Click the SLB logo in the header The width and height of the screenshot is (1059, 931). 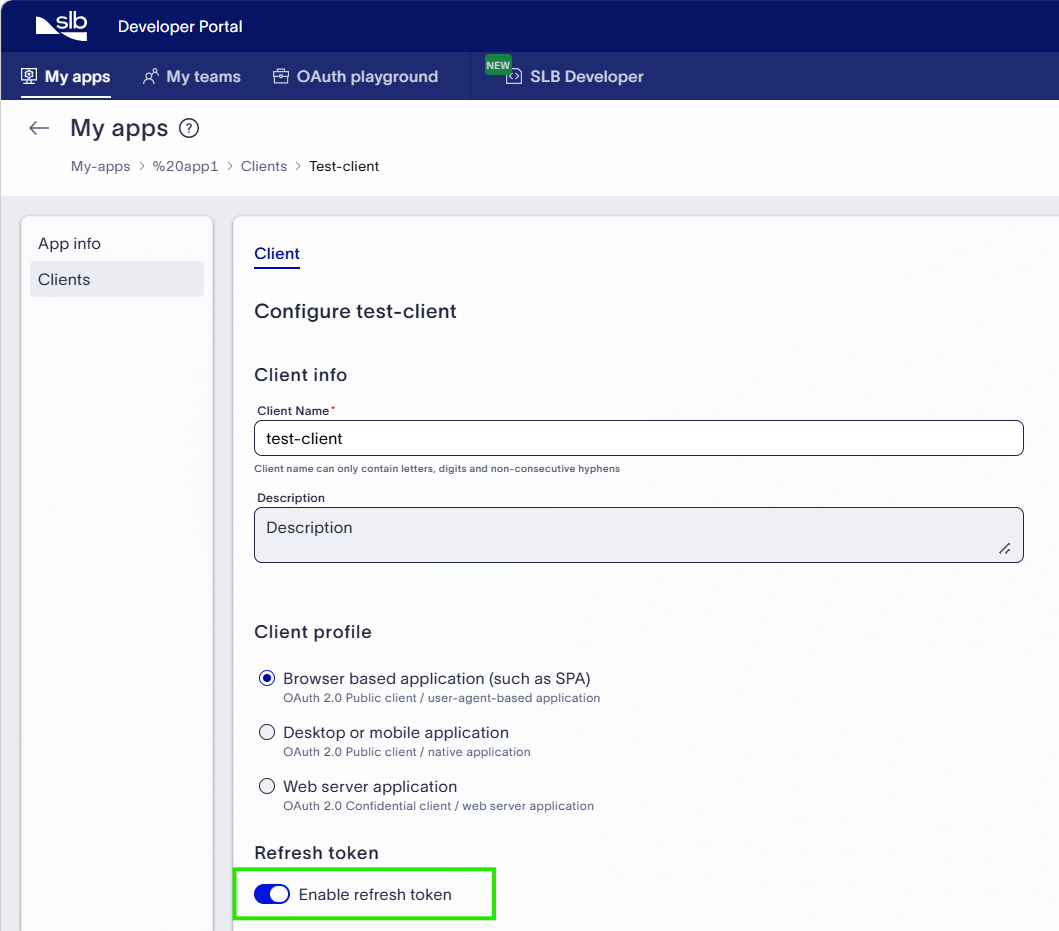pos(61,26)
